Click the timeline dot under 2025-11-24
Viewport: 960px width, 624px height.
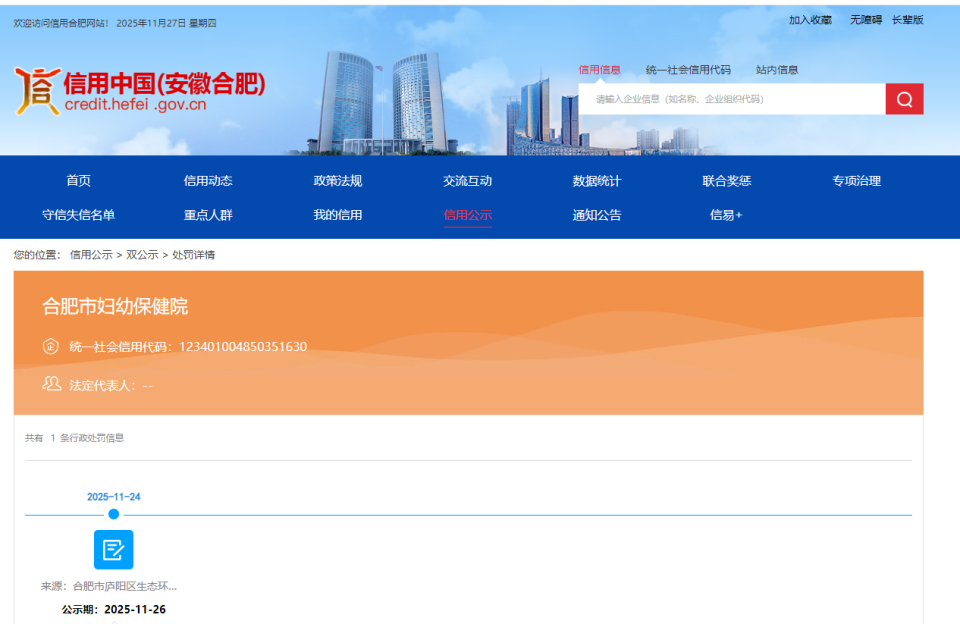(113, 513)
